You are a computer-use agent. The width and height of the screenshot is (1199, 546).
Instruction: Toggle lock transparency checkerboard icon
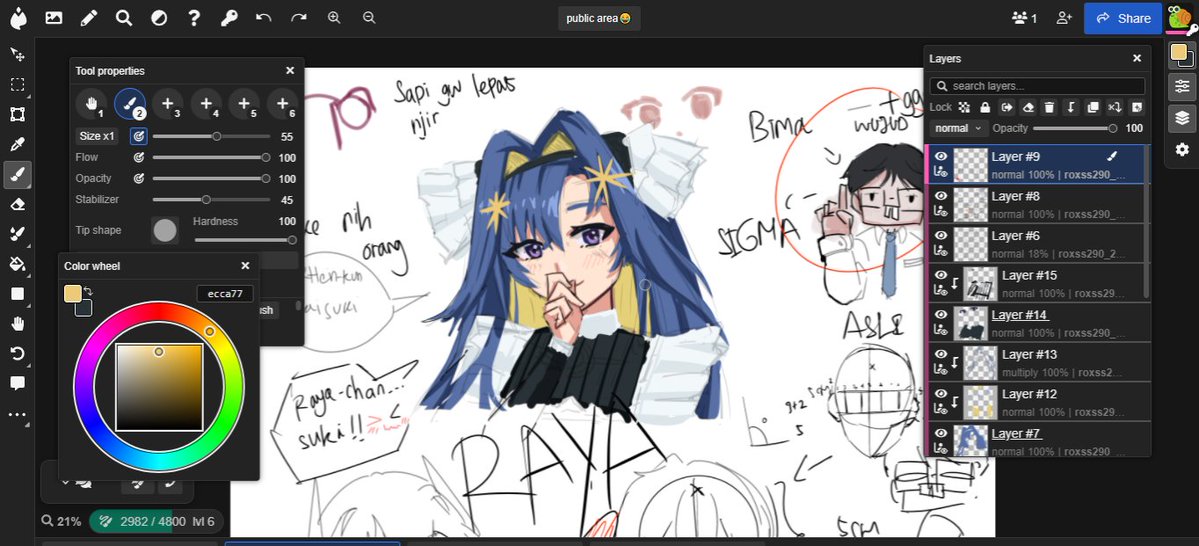click(964, 107)
